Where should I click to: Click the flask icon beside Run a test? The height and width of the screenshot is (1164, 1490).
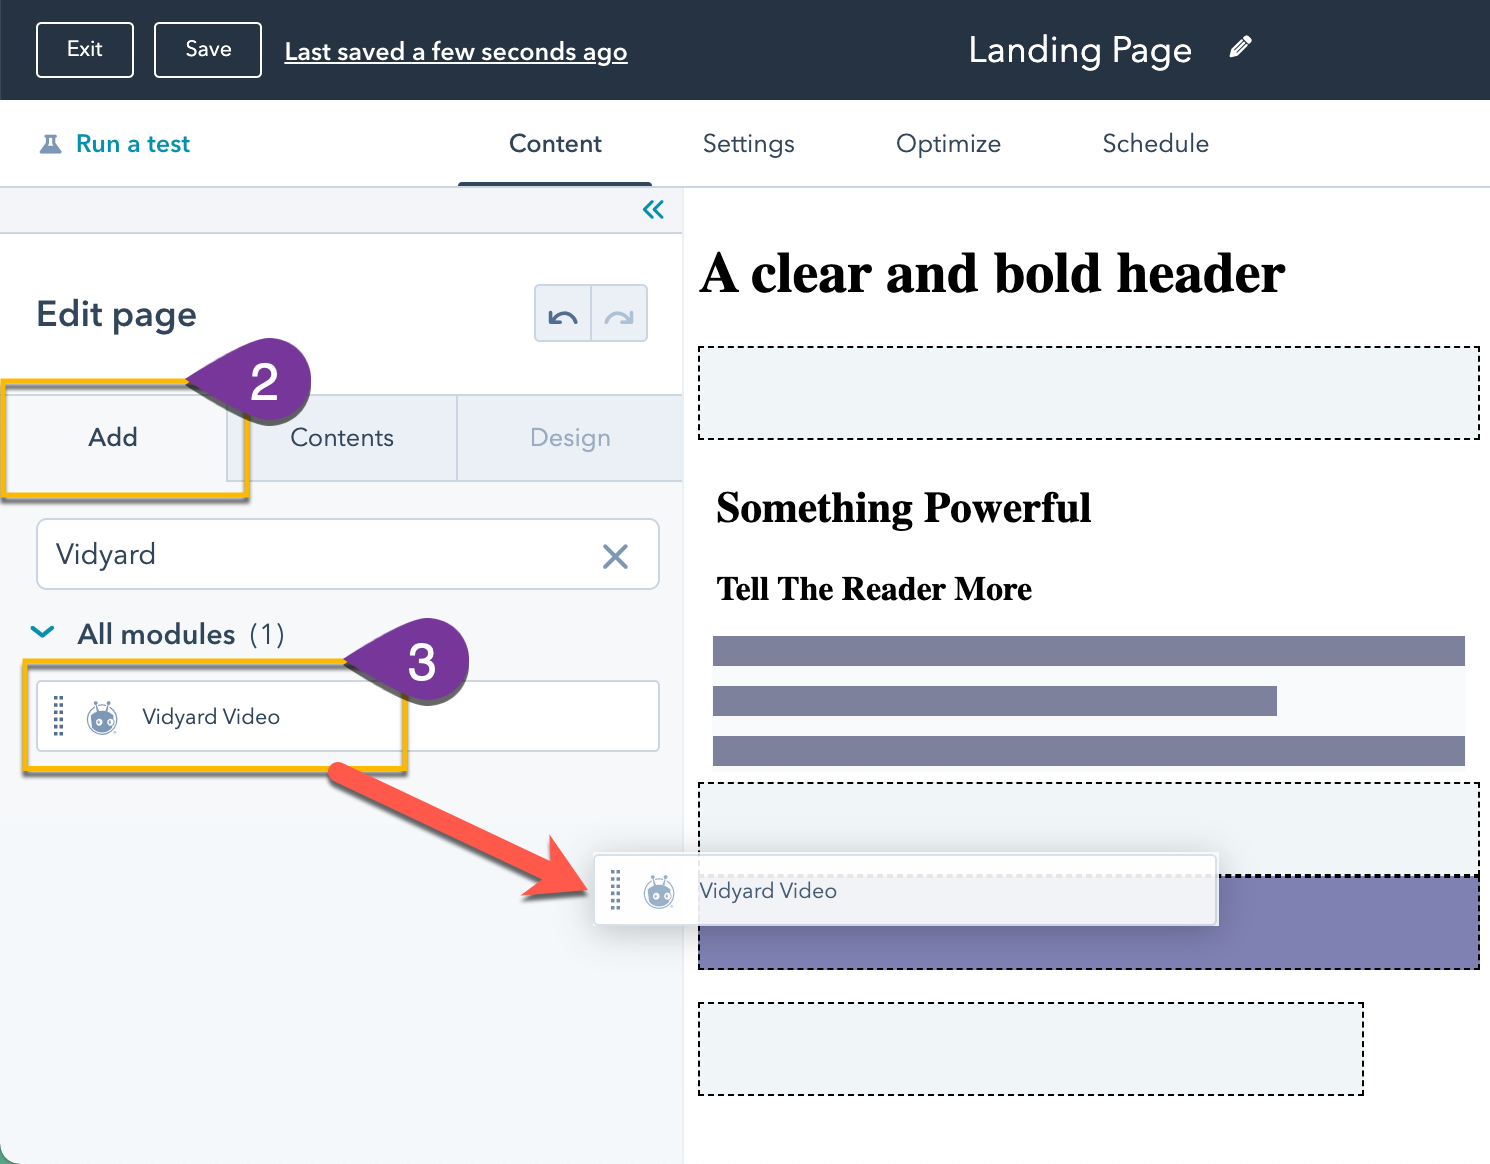click(x=50, y=144)
